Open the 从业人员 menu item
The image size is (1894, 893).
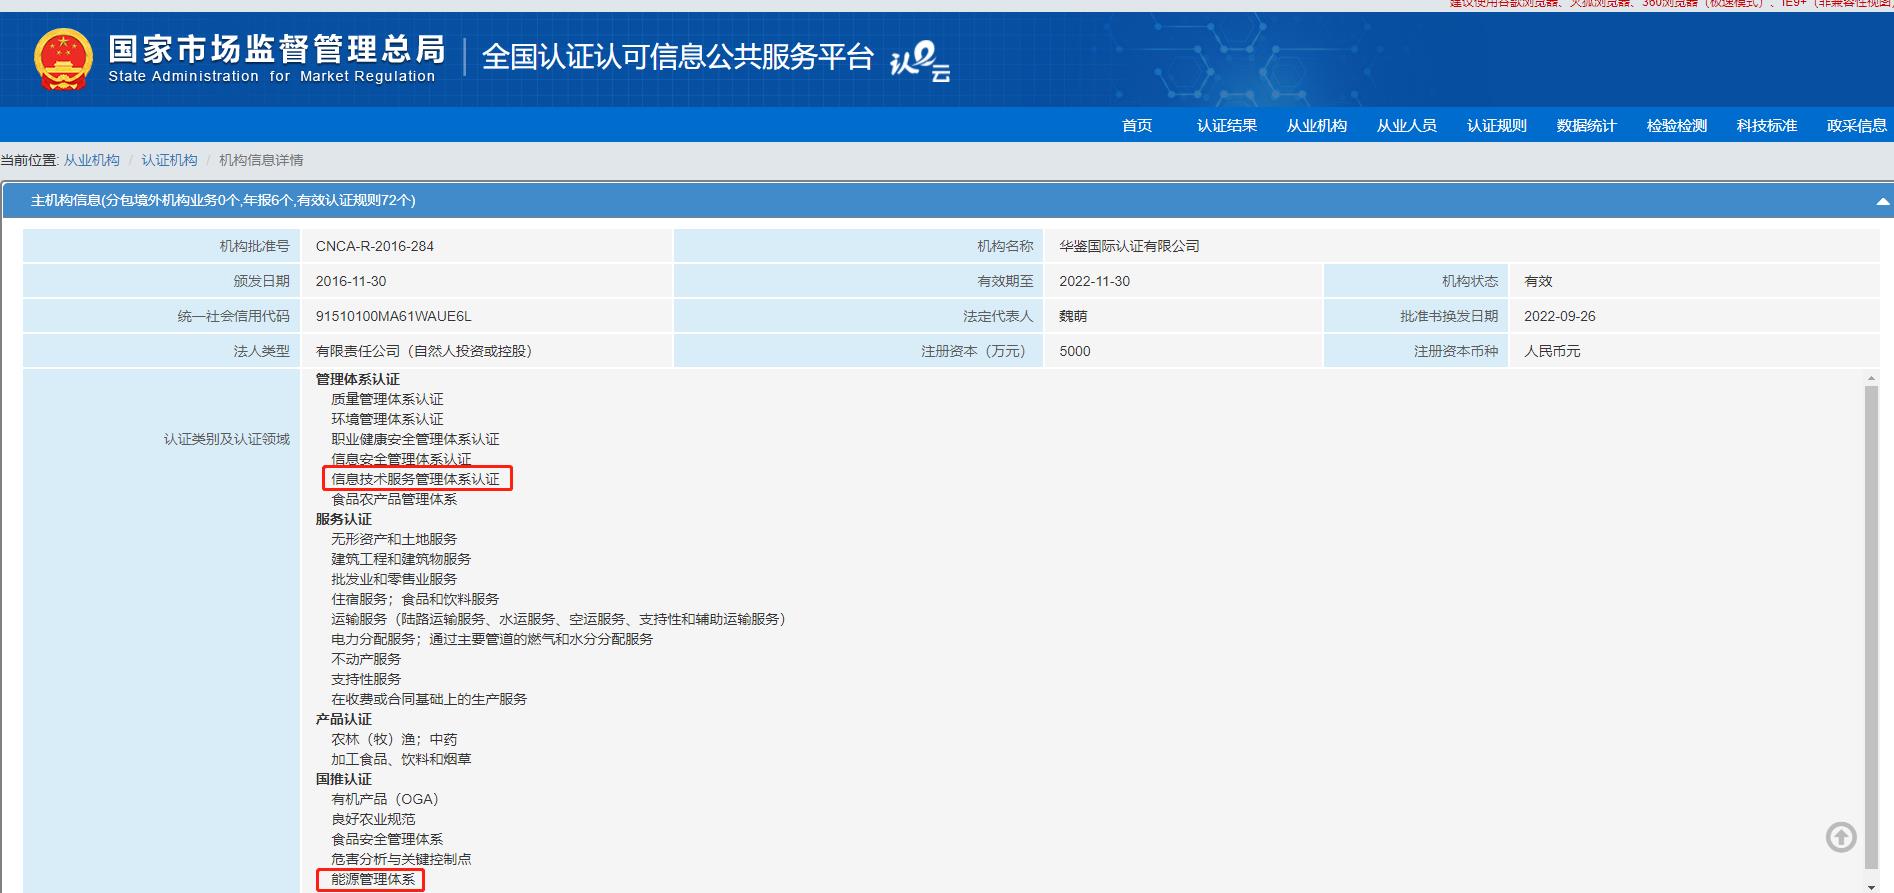point(1406,126)
